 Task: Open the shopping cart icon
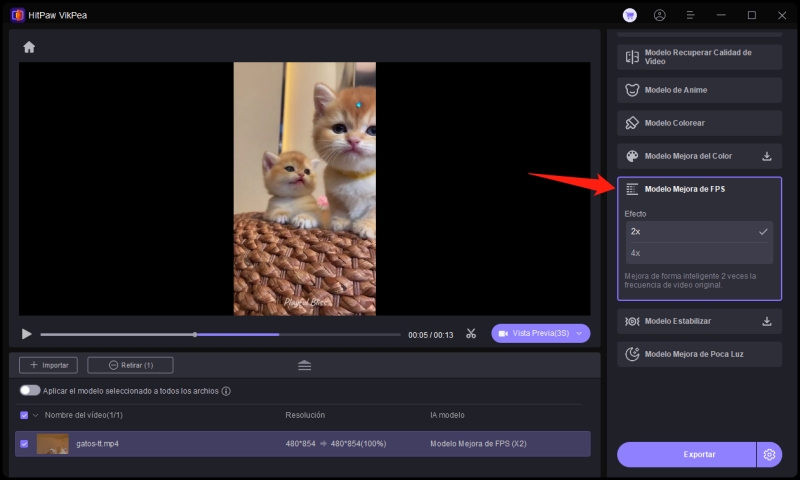click(630, 15)
